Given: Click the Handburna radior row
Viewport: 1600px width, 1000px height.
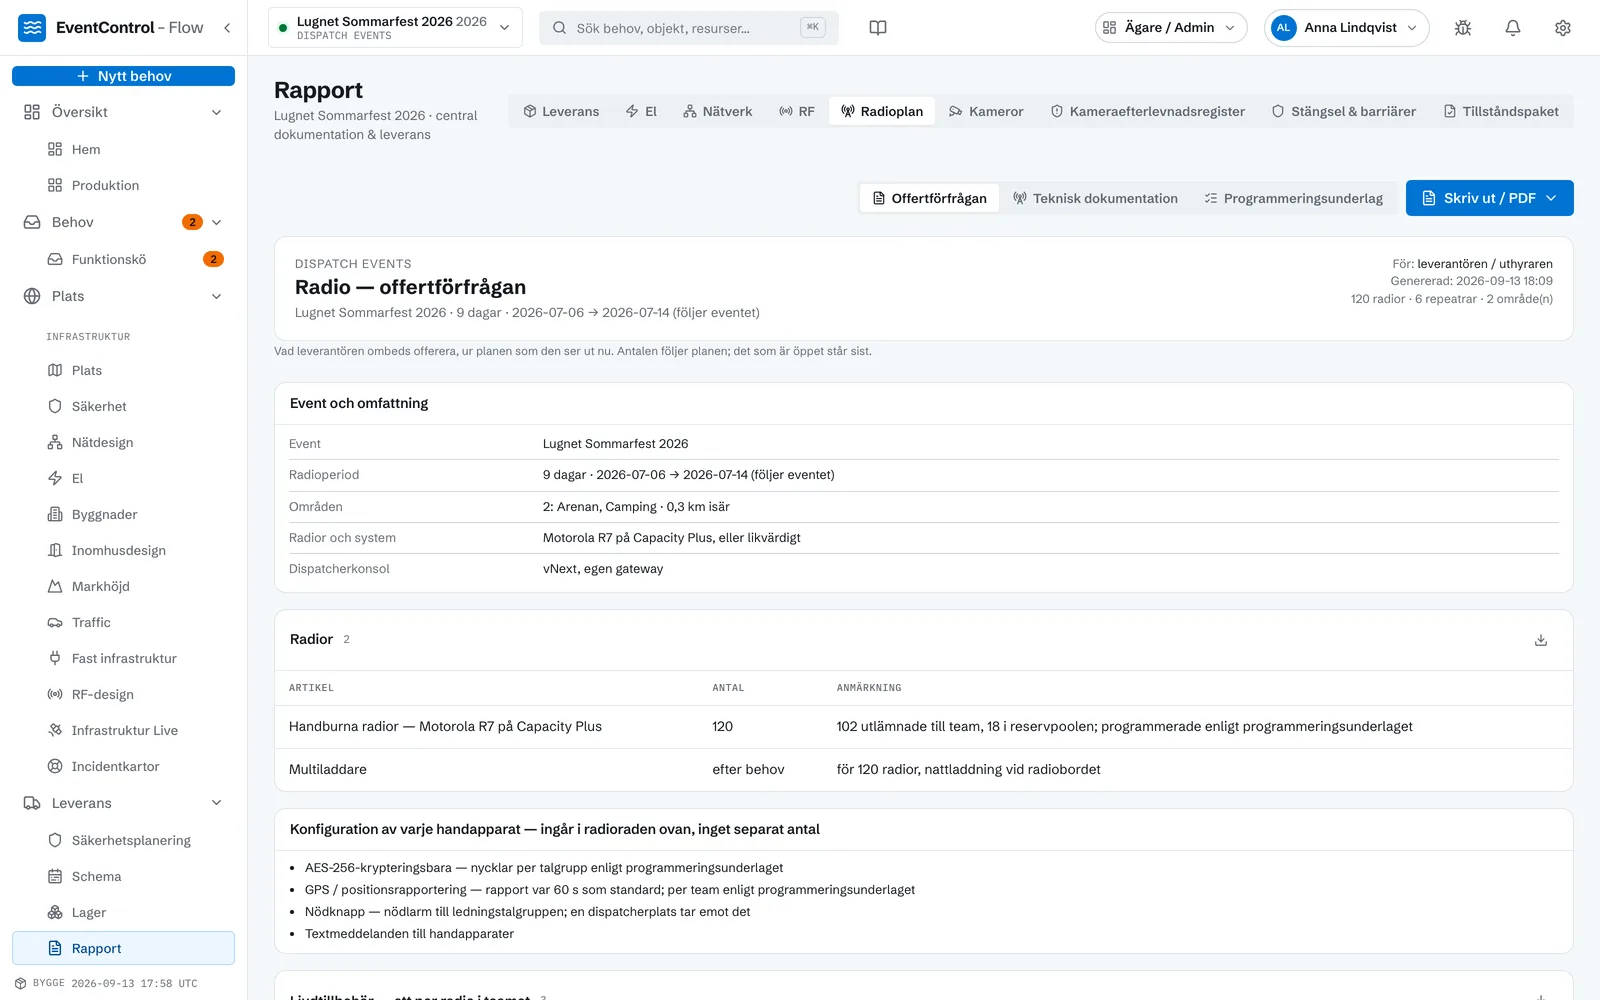Looking at the screenshot, I should [924, 727].
